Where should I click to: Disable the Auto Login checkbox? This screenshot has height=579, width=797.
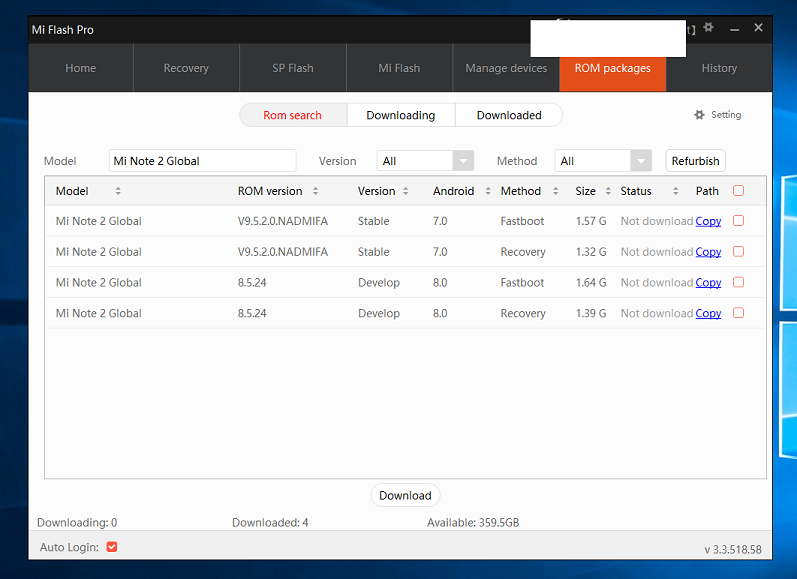[x=112, y=547]
